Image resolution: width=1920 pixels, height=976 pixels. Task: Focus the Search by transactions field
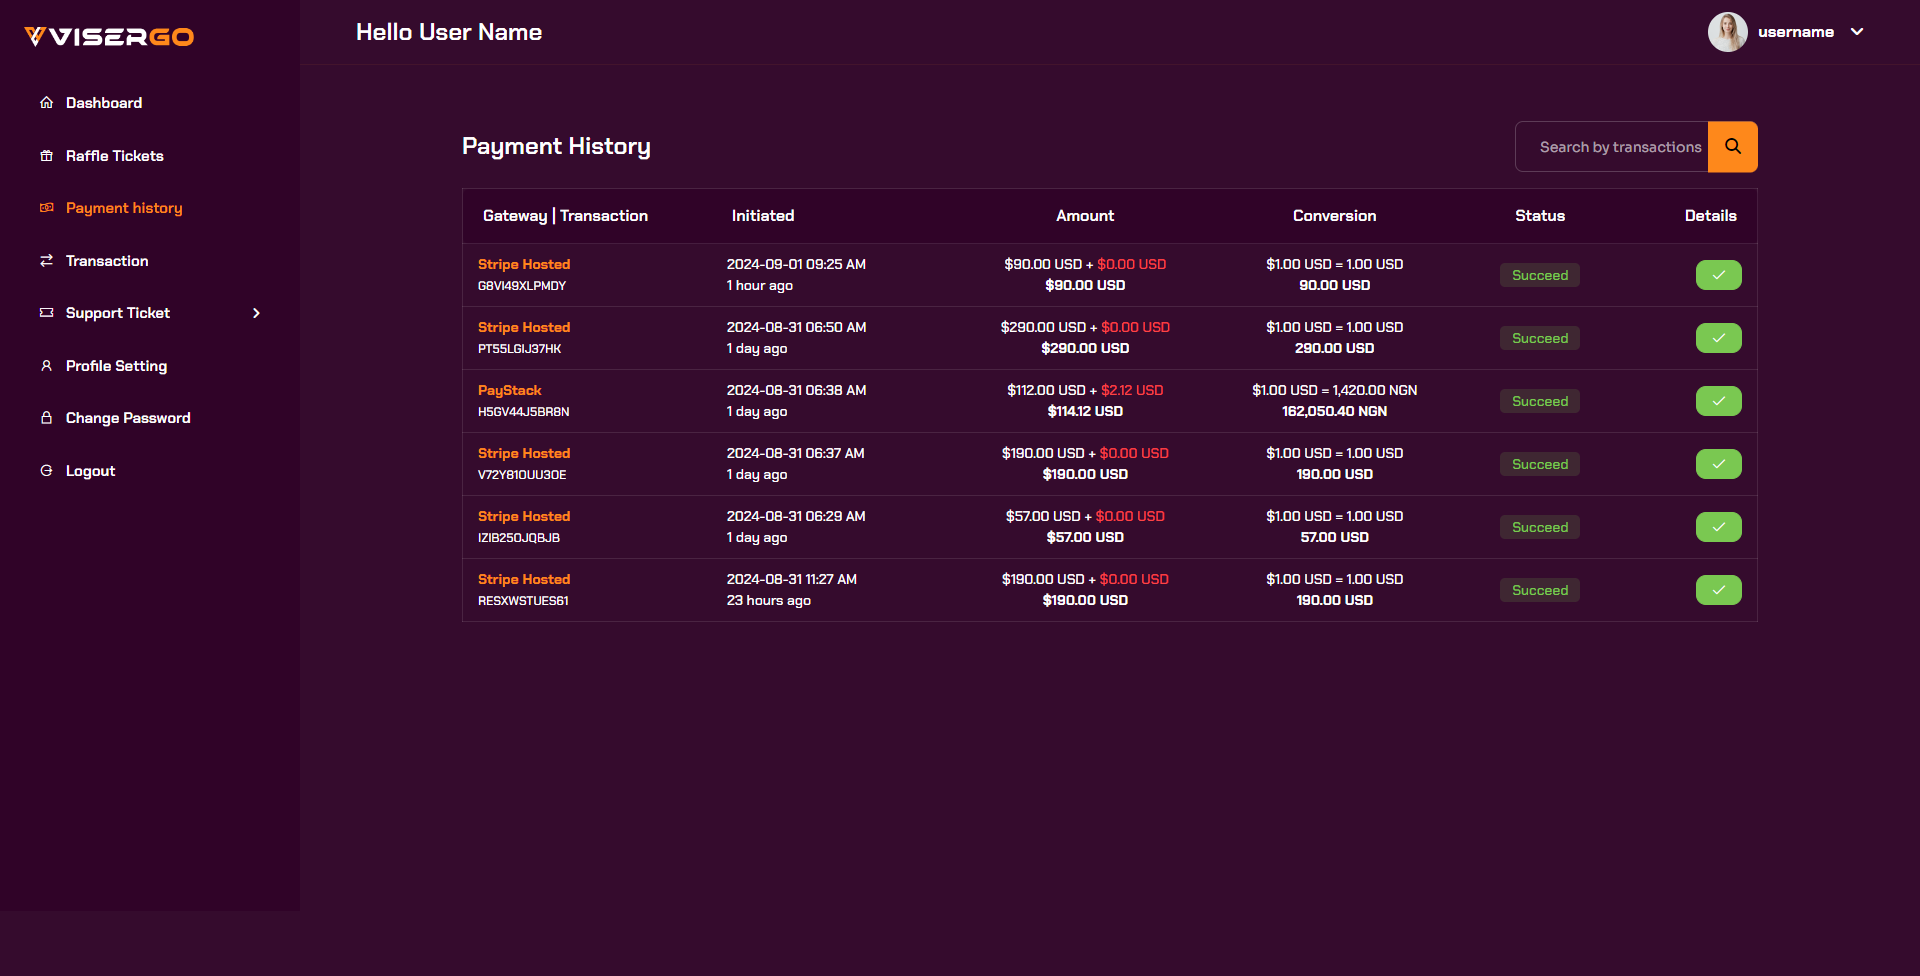click(1612, 147)
